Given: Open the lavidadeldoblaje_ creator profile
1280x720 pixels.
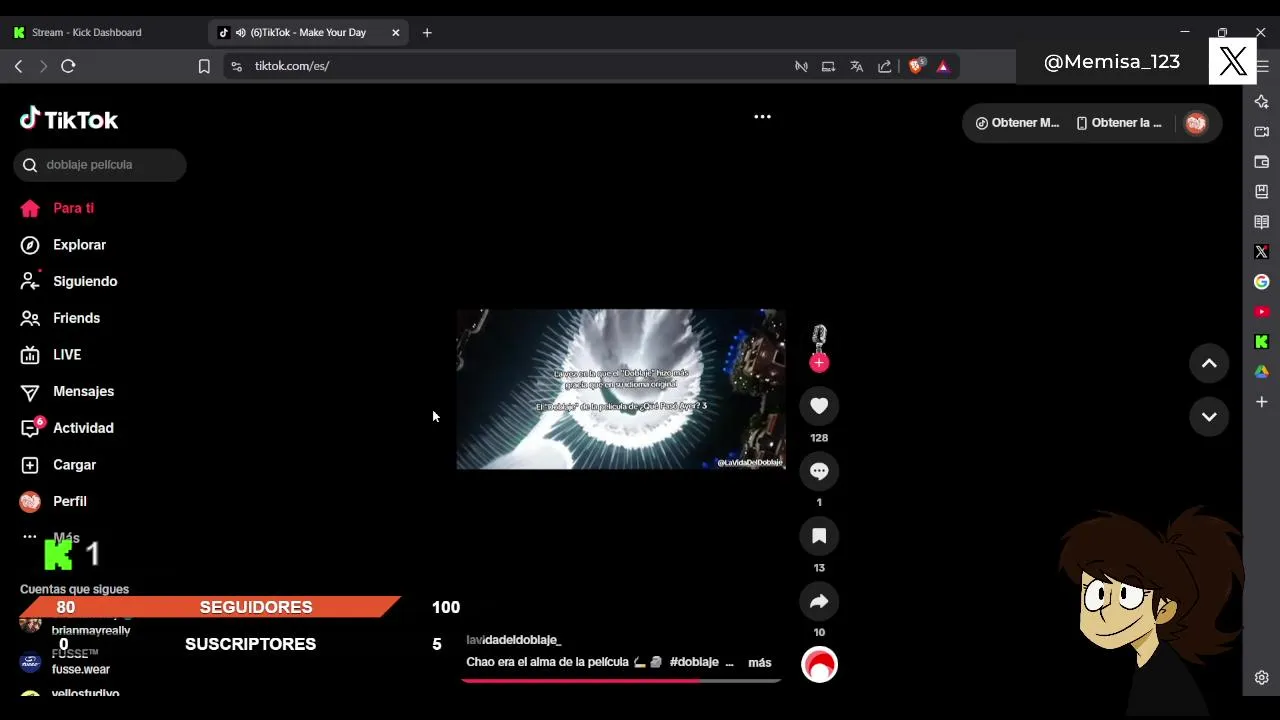Looking at the screenshot, I should pyautogui.click(x=514, y=640).
